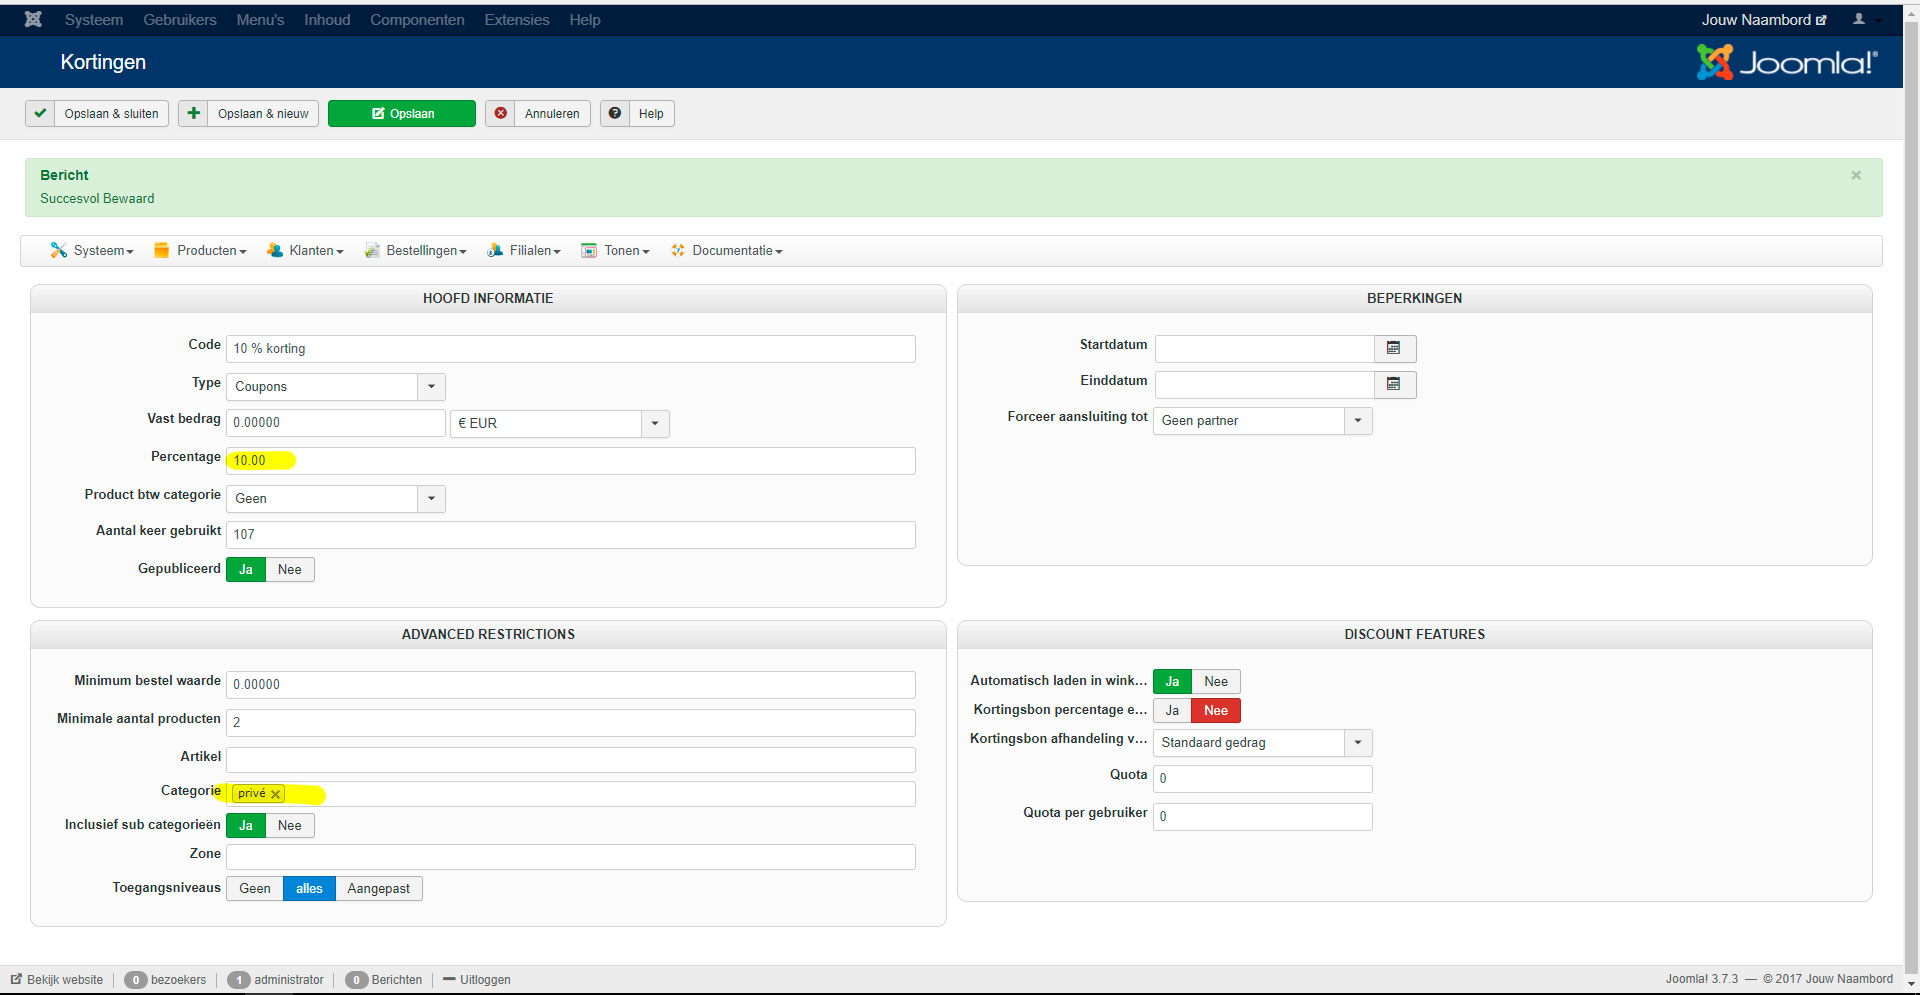Click the Bekijk website external link icon
The width and height of the screenshot is (1920, 995).
point(16,979)
